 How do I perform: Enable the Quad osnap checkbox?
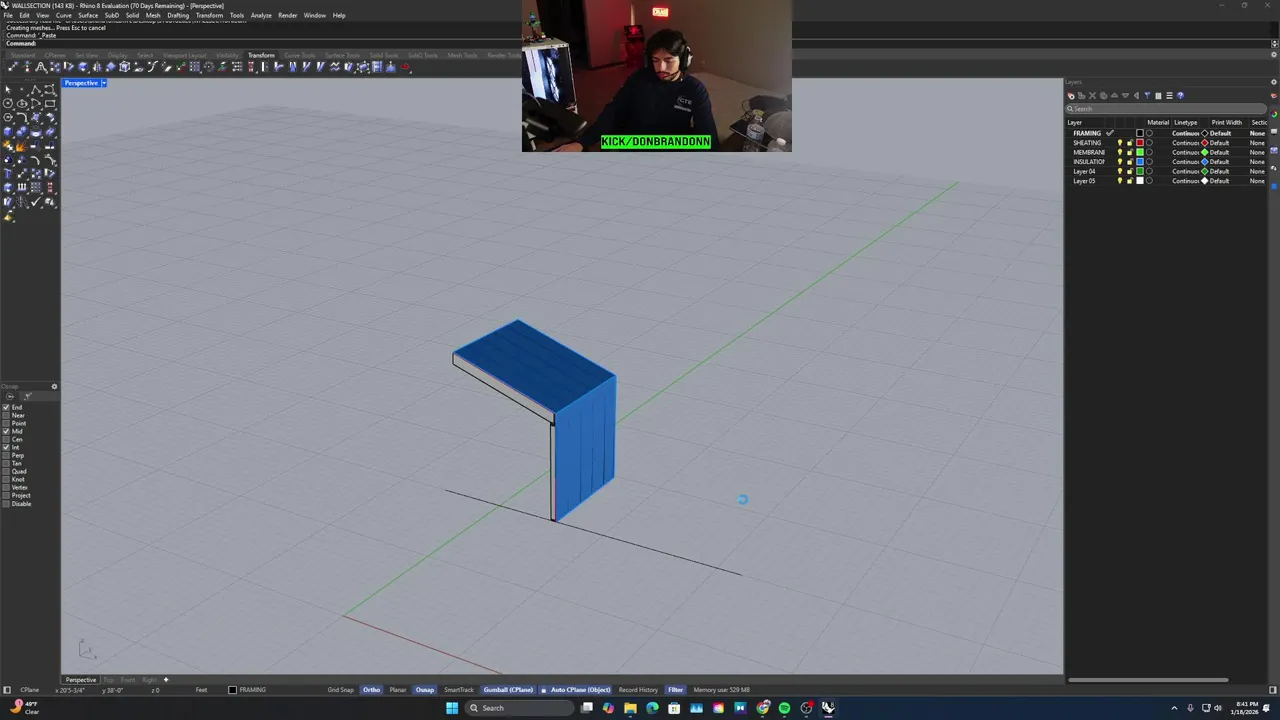pos(6,472)
